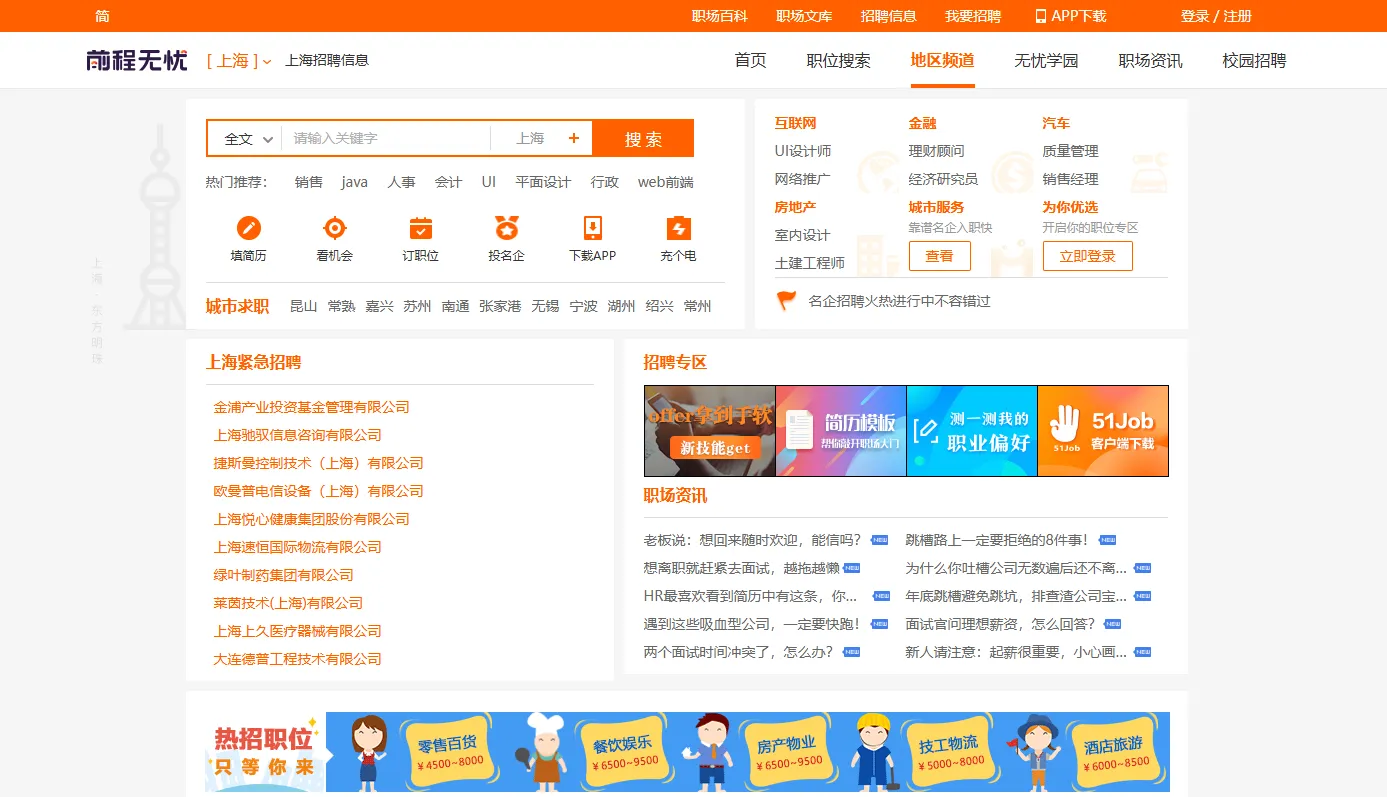Click NEW badge beside 老板说 article
1387x797 pixels.
880,540
